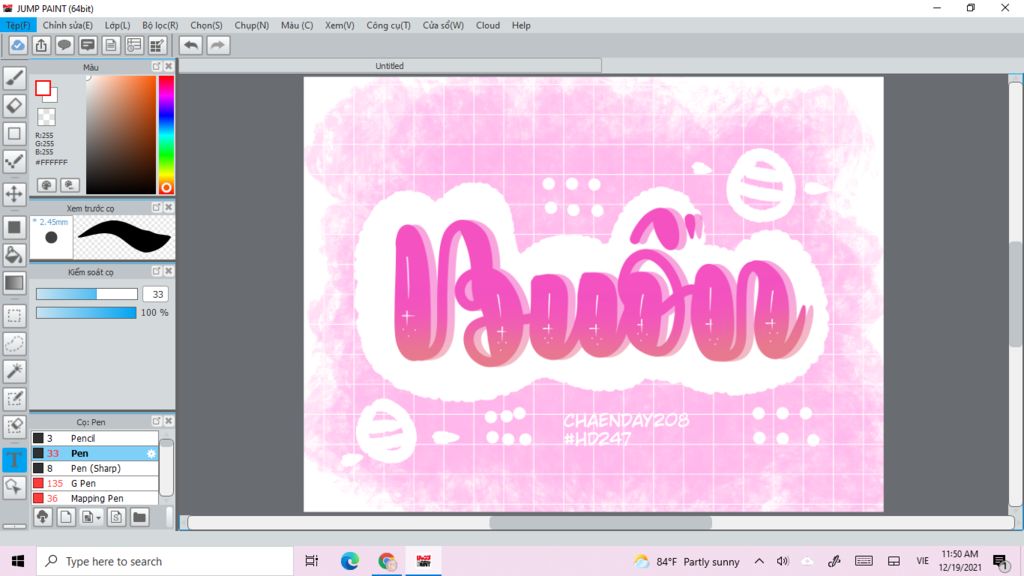Viewport: 1024px width, 576px height.
Task: Show hidden system tray icons
Action: 759,562
